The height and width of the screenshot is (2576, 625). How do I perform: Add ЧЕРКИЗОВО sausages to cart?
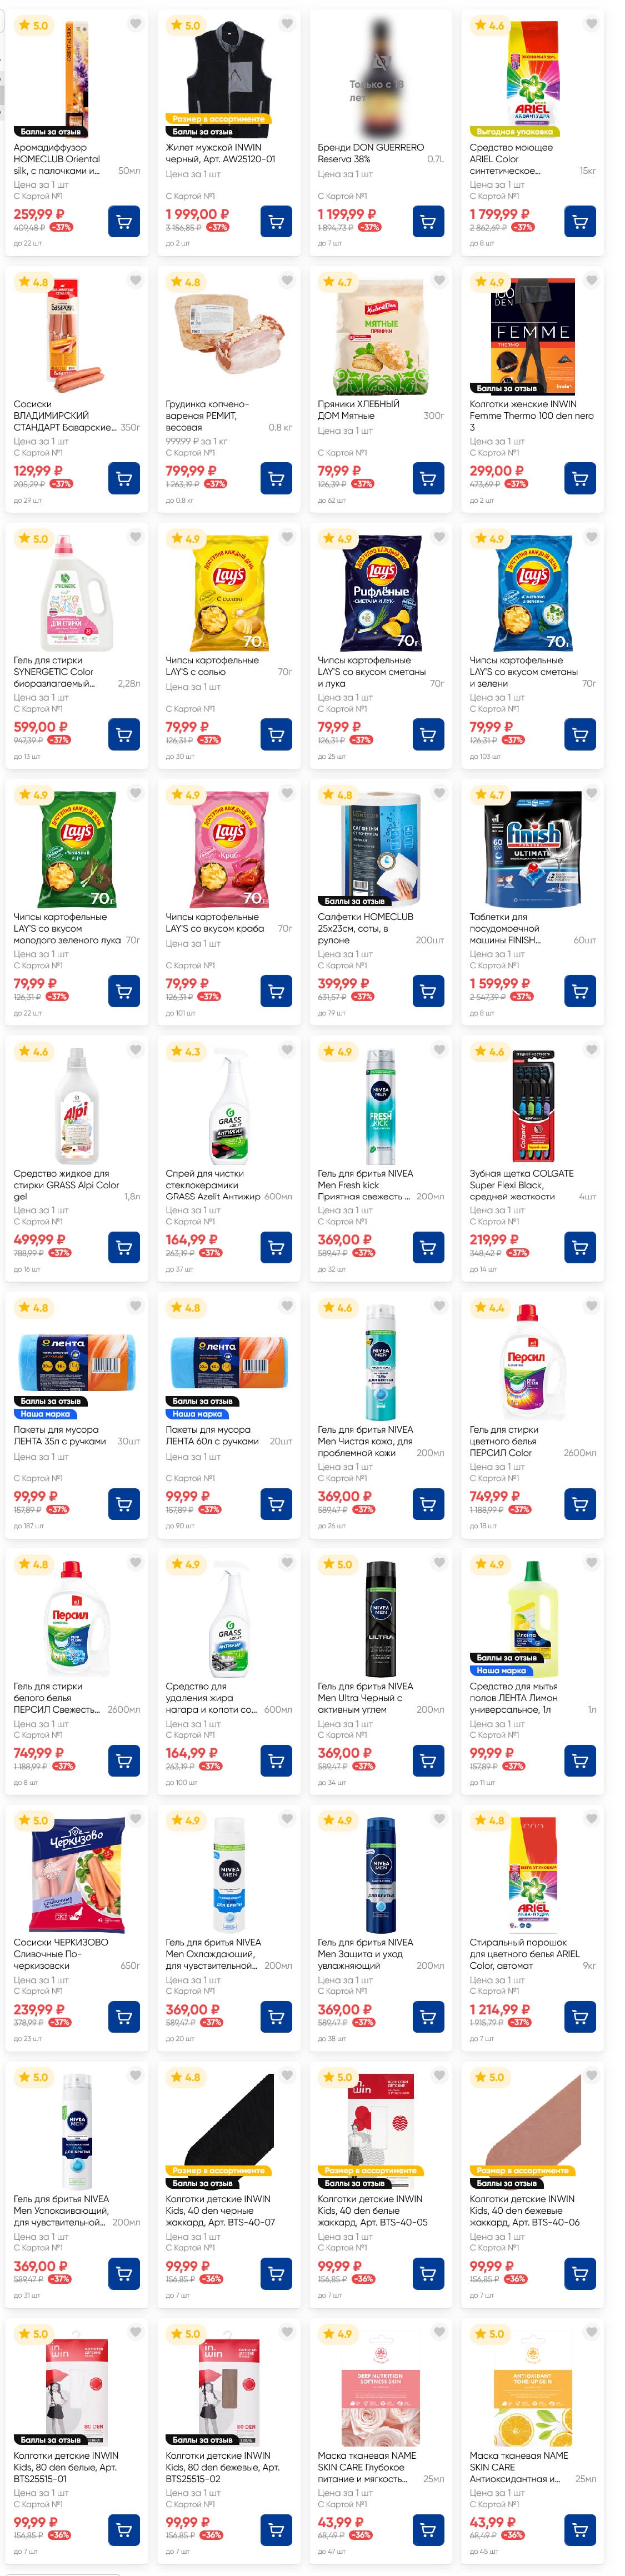click(x=124, y=2017)
